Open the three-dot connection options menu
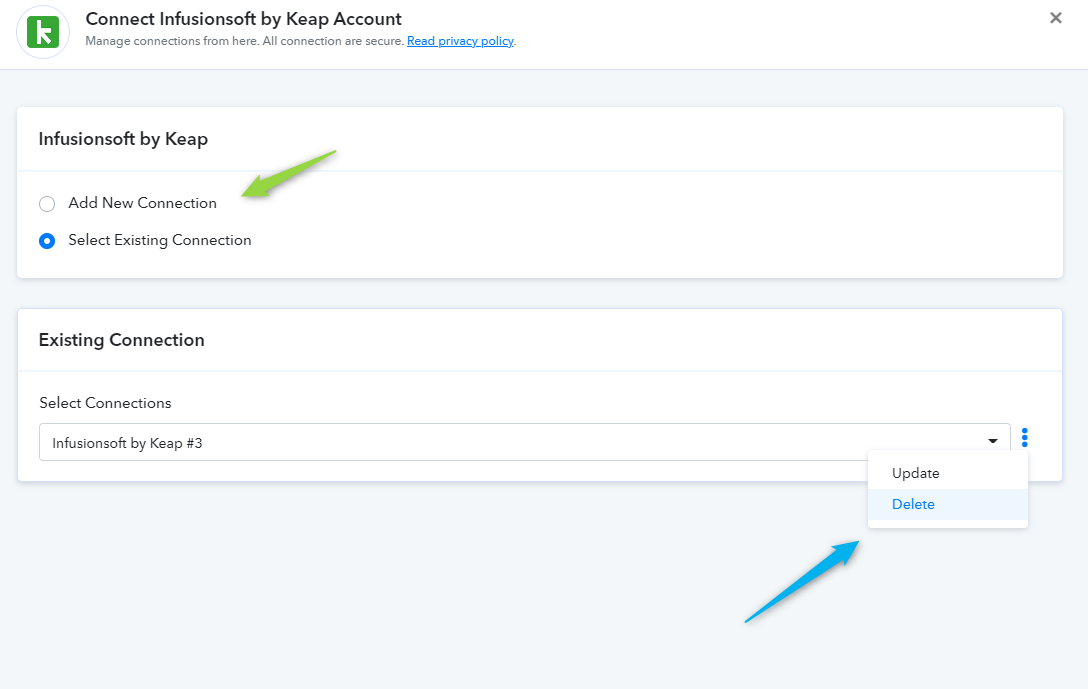This screenshot has height=689, width=1088. [x=1024, y=438]
